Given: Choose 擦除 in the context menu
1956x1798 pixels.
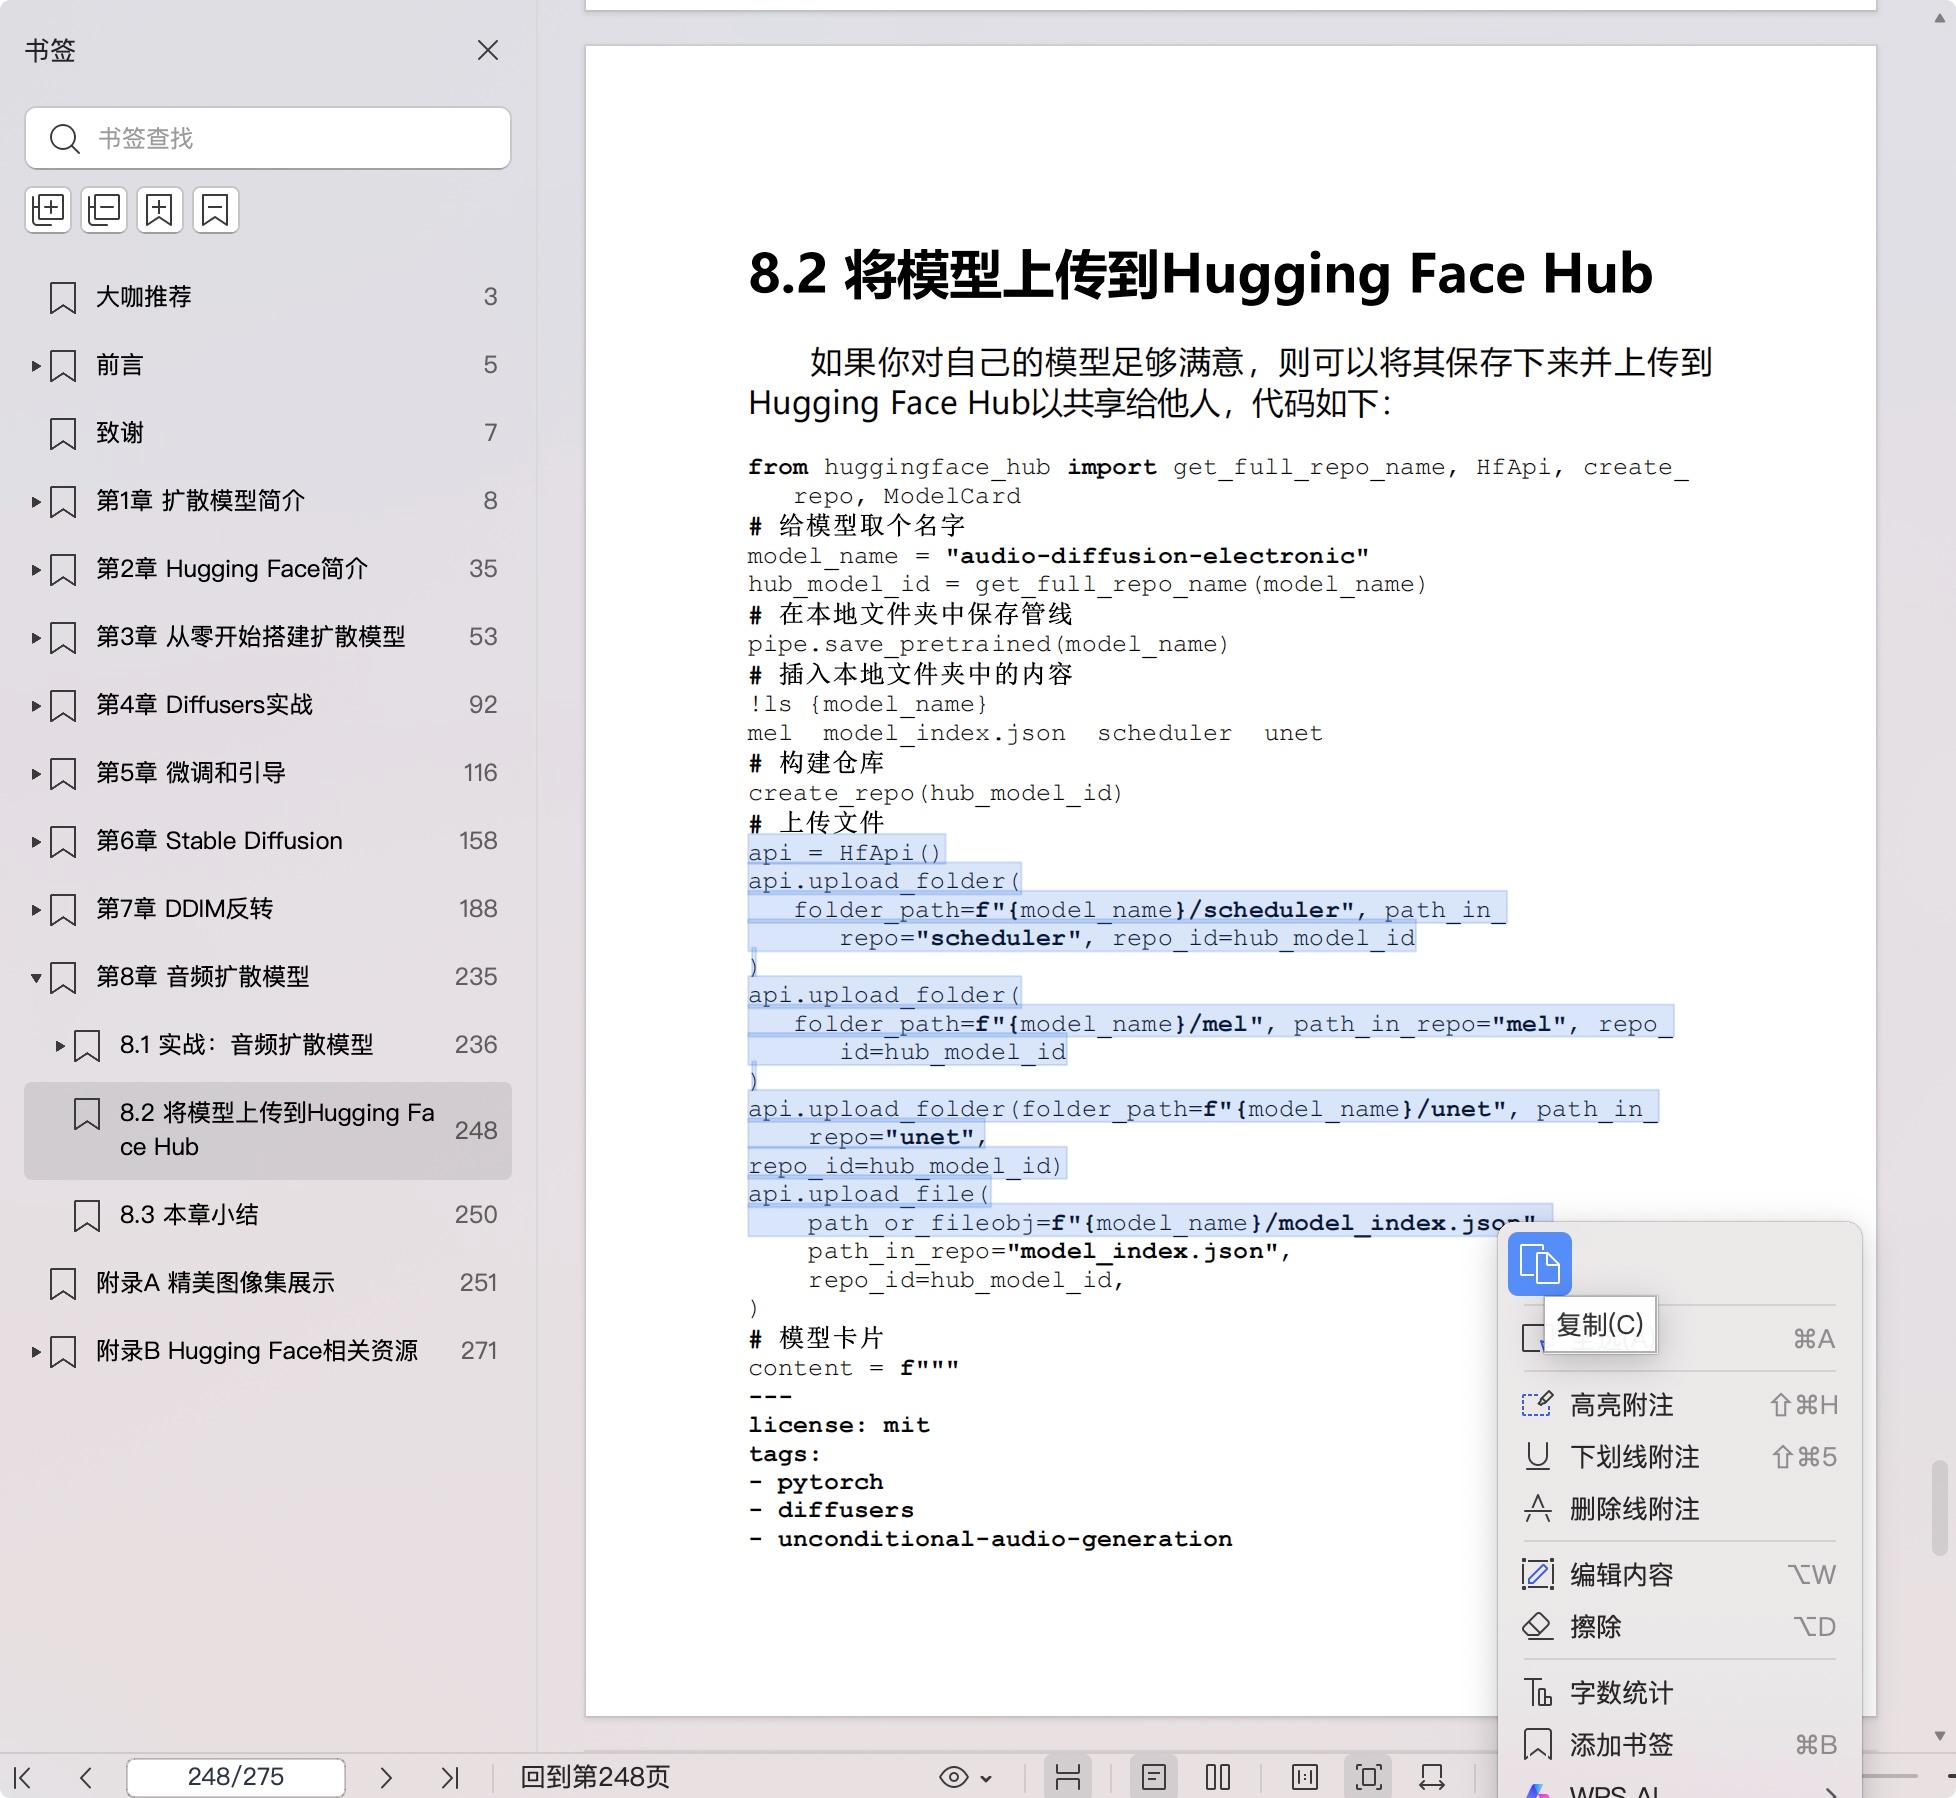Looking at the screenshot, I should (x=1680, y=1627).
